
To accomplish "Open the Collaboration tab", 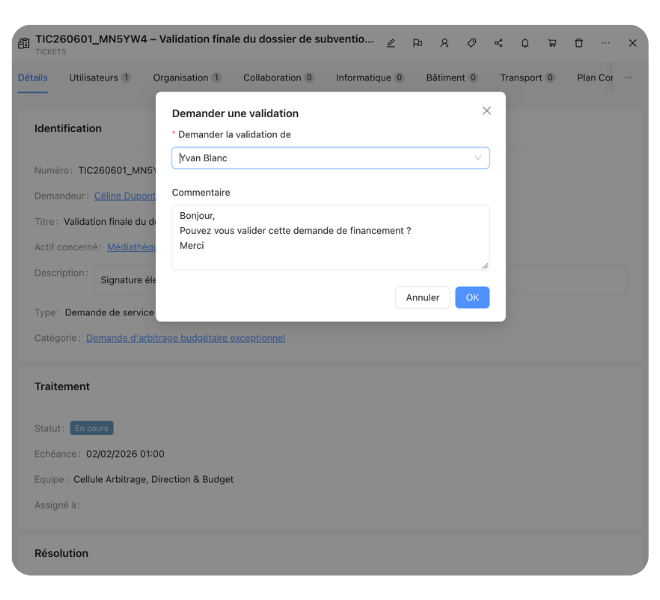I will pos(278,78).
